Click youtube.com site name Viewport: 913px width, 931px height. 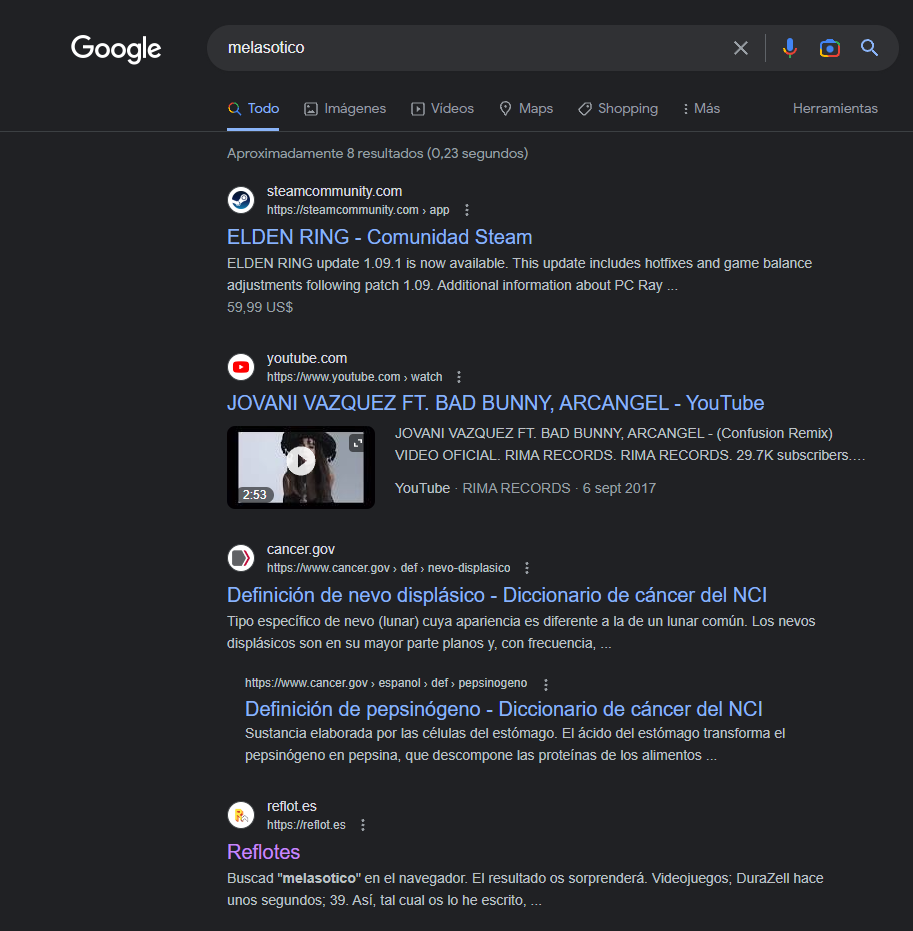pyautogui.click(x=307, y=359)
